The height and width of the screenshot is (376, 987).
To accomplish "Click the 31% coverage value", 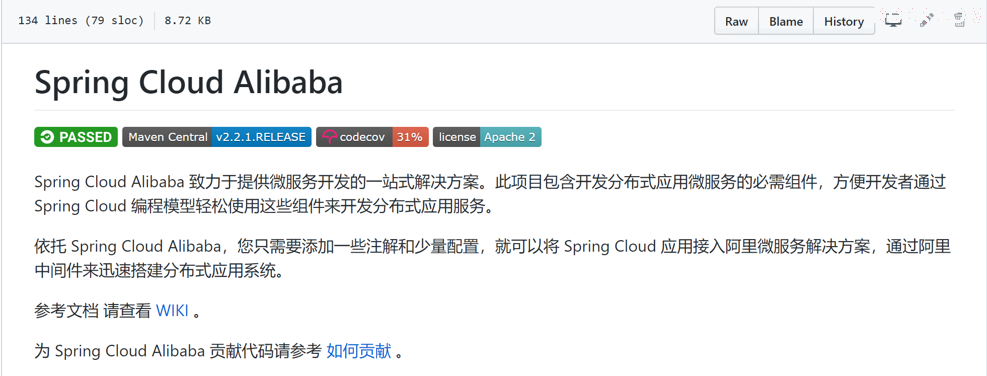I will tap(410, 137).
